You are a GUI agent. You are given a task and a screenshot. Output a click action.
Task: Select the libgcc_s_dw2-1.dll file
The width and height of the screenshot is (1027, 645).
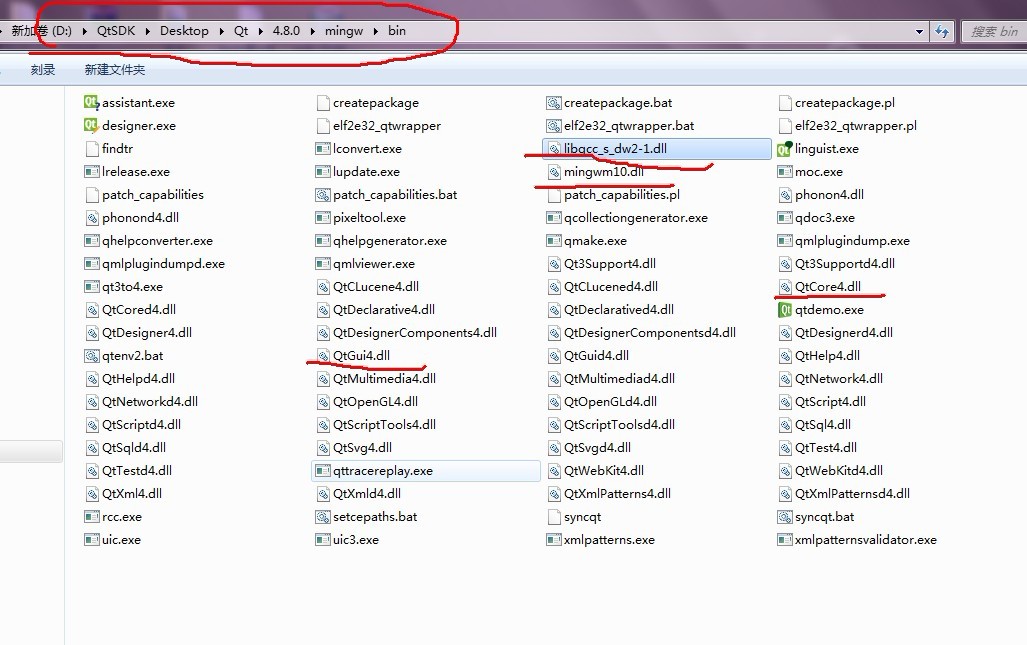pyautogui.click(x=614, y=149)
